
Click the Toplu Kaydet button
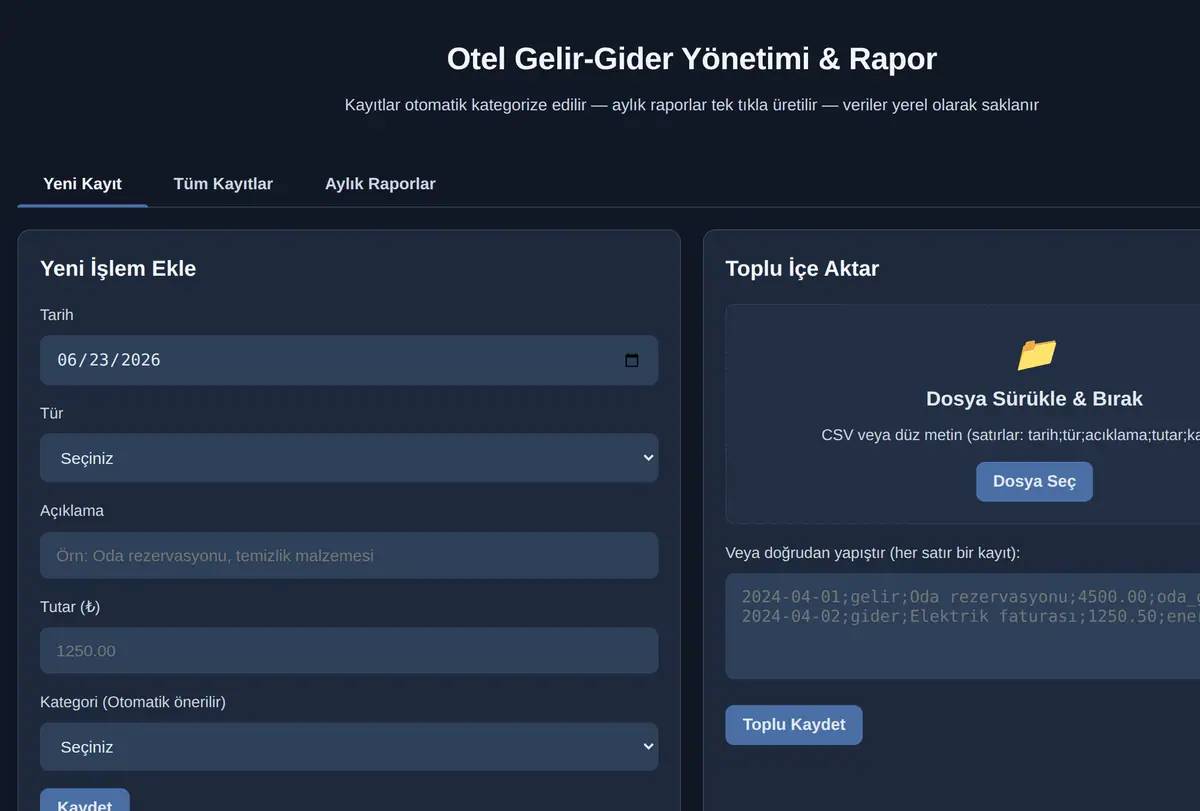(794, 725)
